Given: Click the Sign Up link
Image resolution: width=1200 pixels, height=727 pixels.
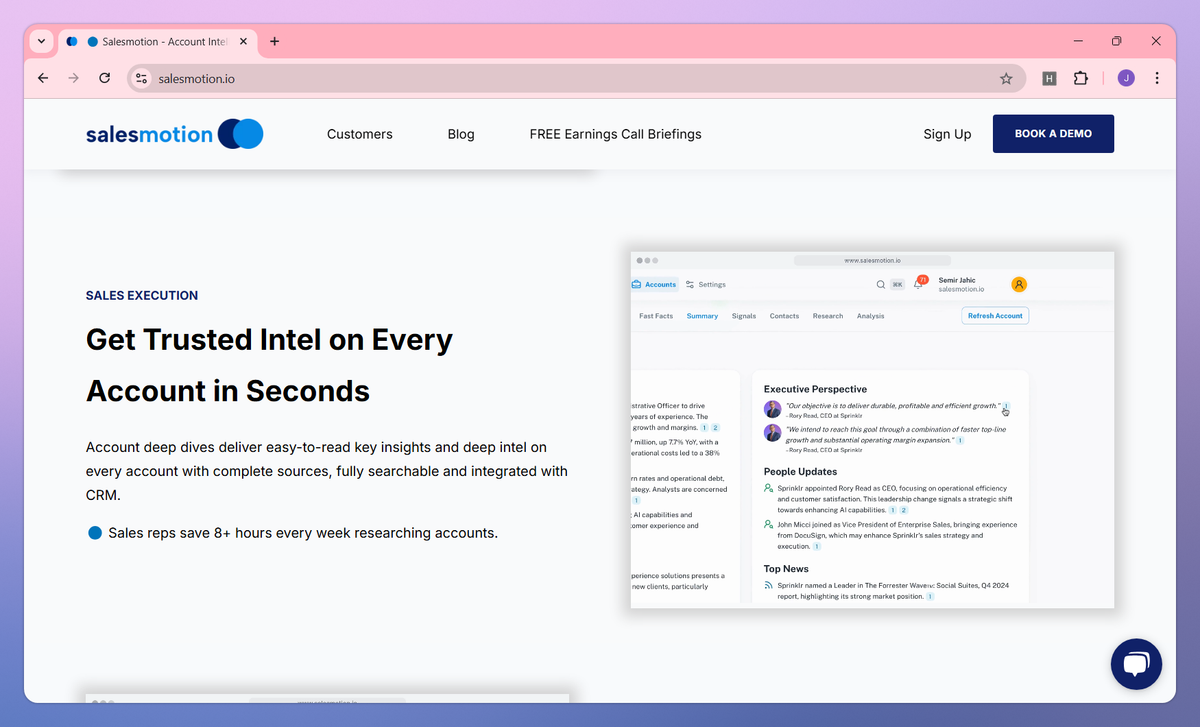Looking at the screenshot, I should [947, 133].
